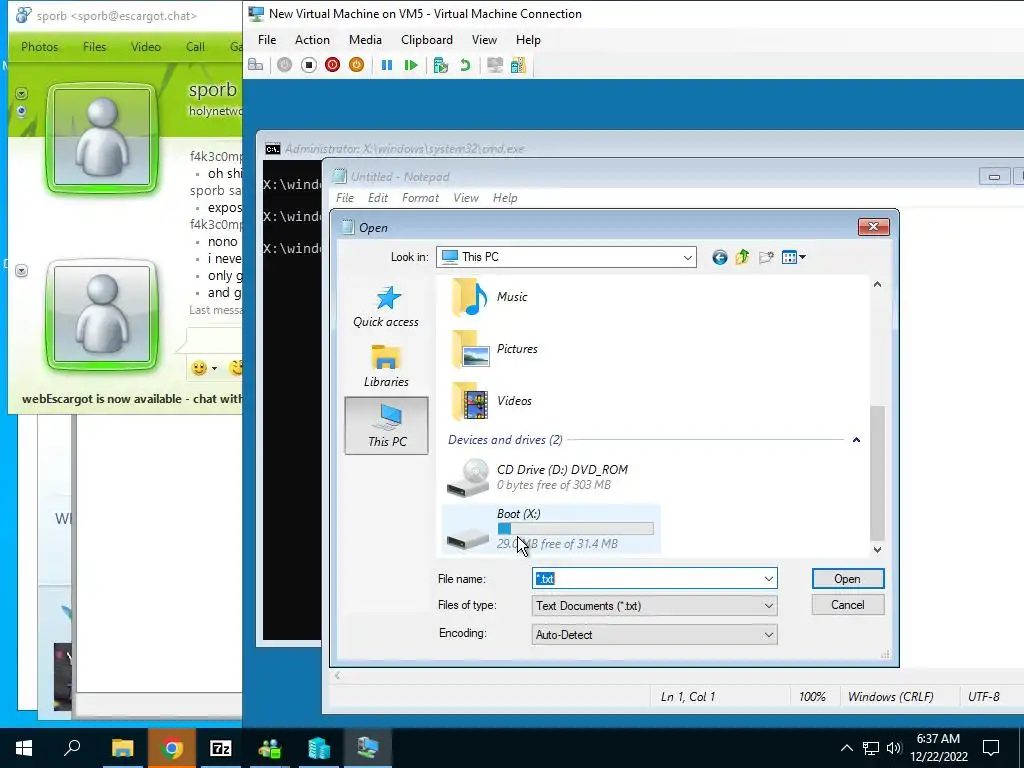Close the Open dialog
Screen dimensions: 1024x768
click(874, 227)
